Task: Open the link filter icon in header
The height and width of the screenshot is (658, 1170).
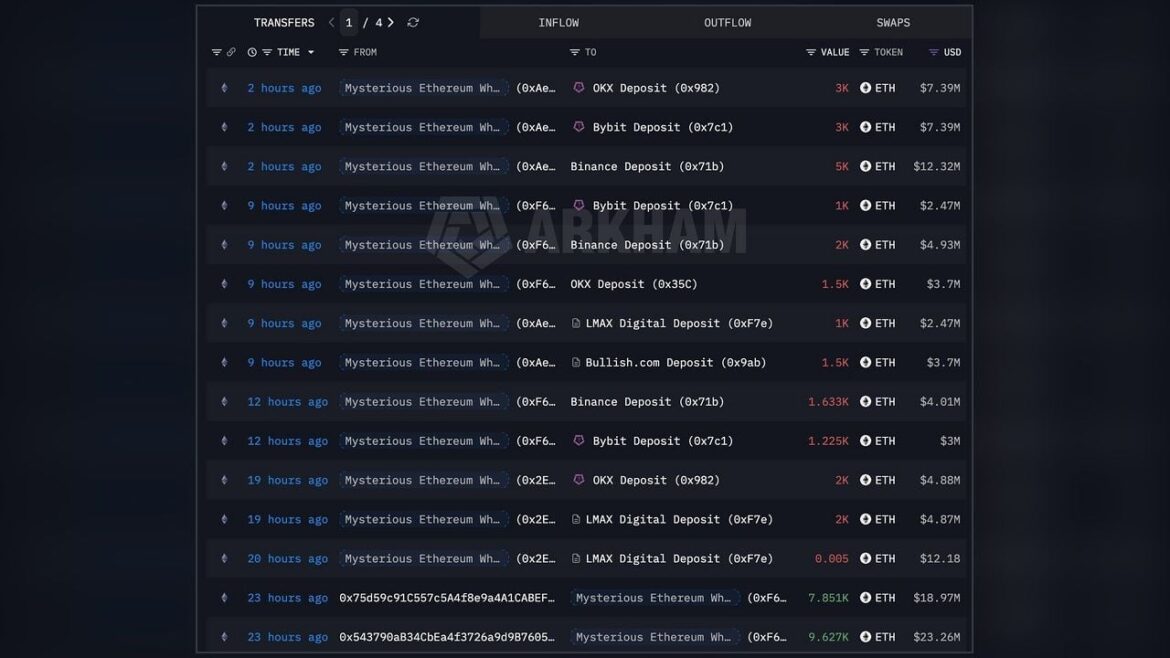Action: point(231,52)
